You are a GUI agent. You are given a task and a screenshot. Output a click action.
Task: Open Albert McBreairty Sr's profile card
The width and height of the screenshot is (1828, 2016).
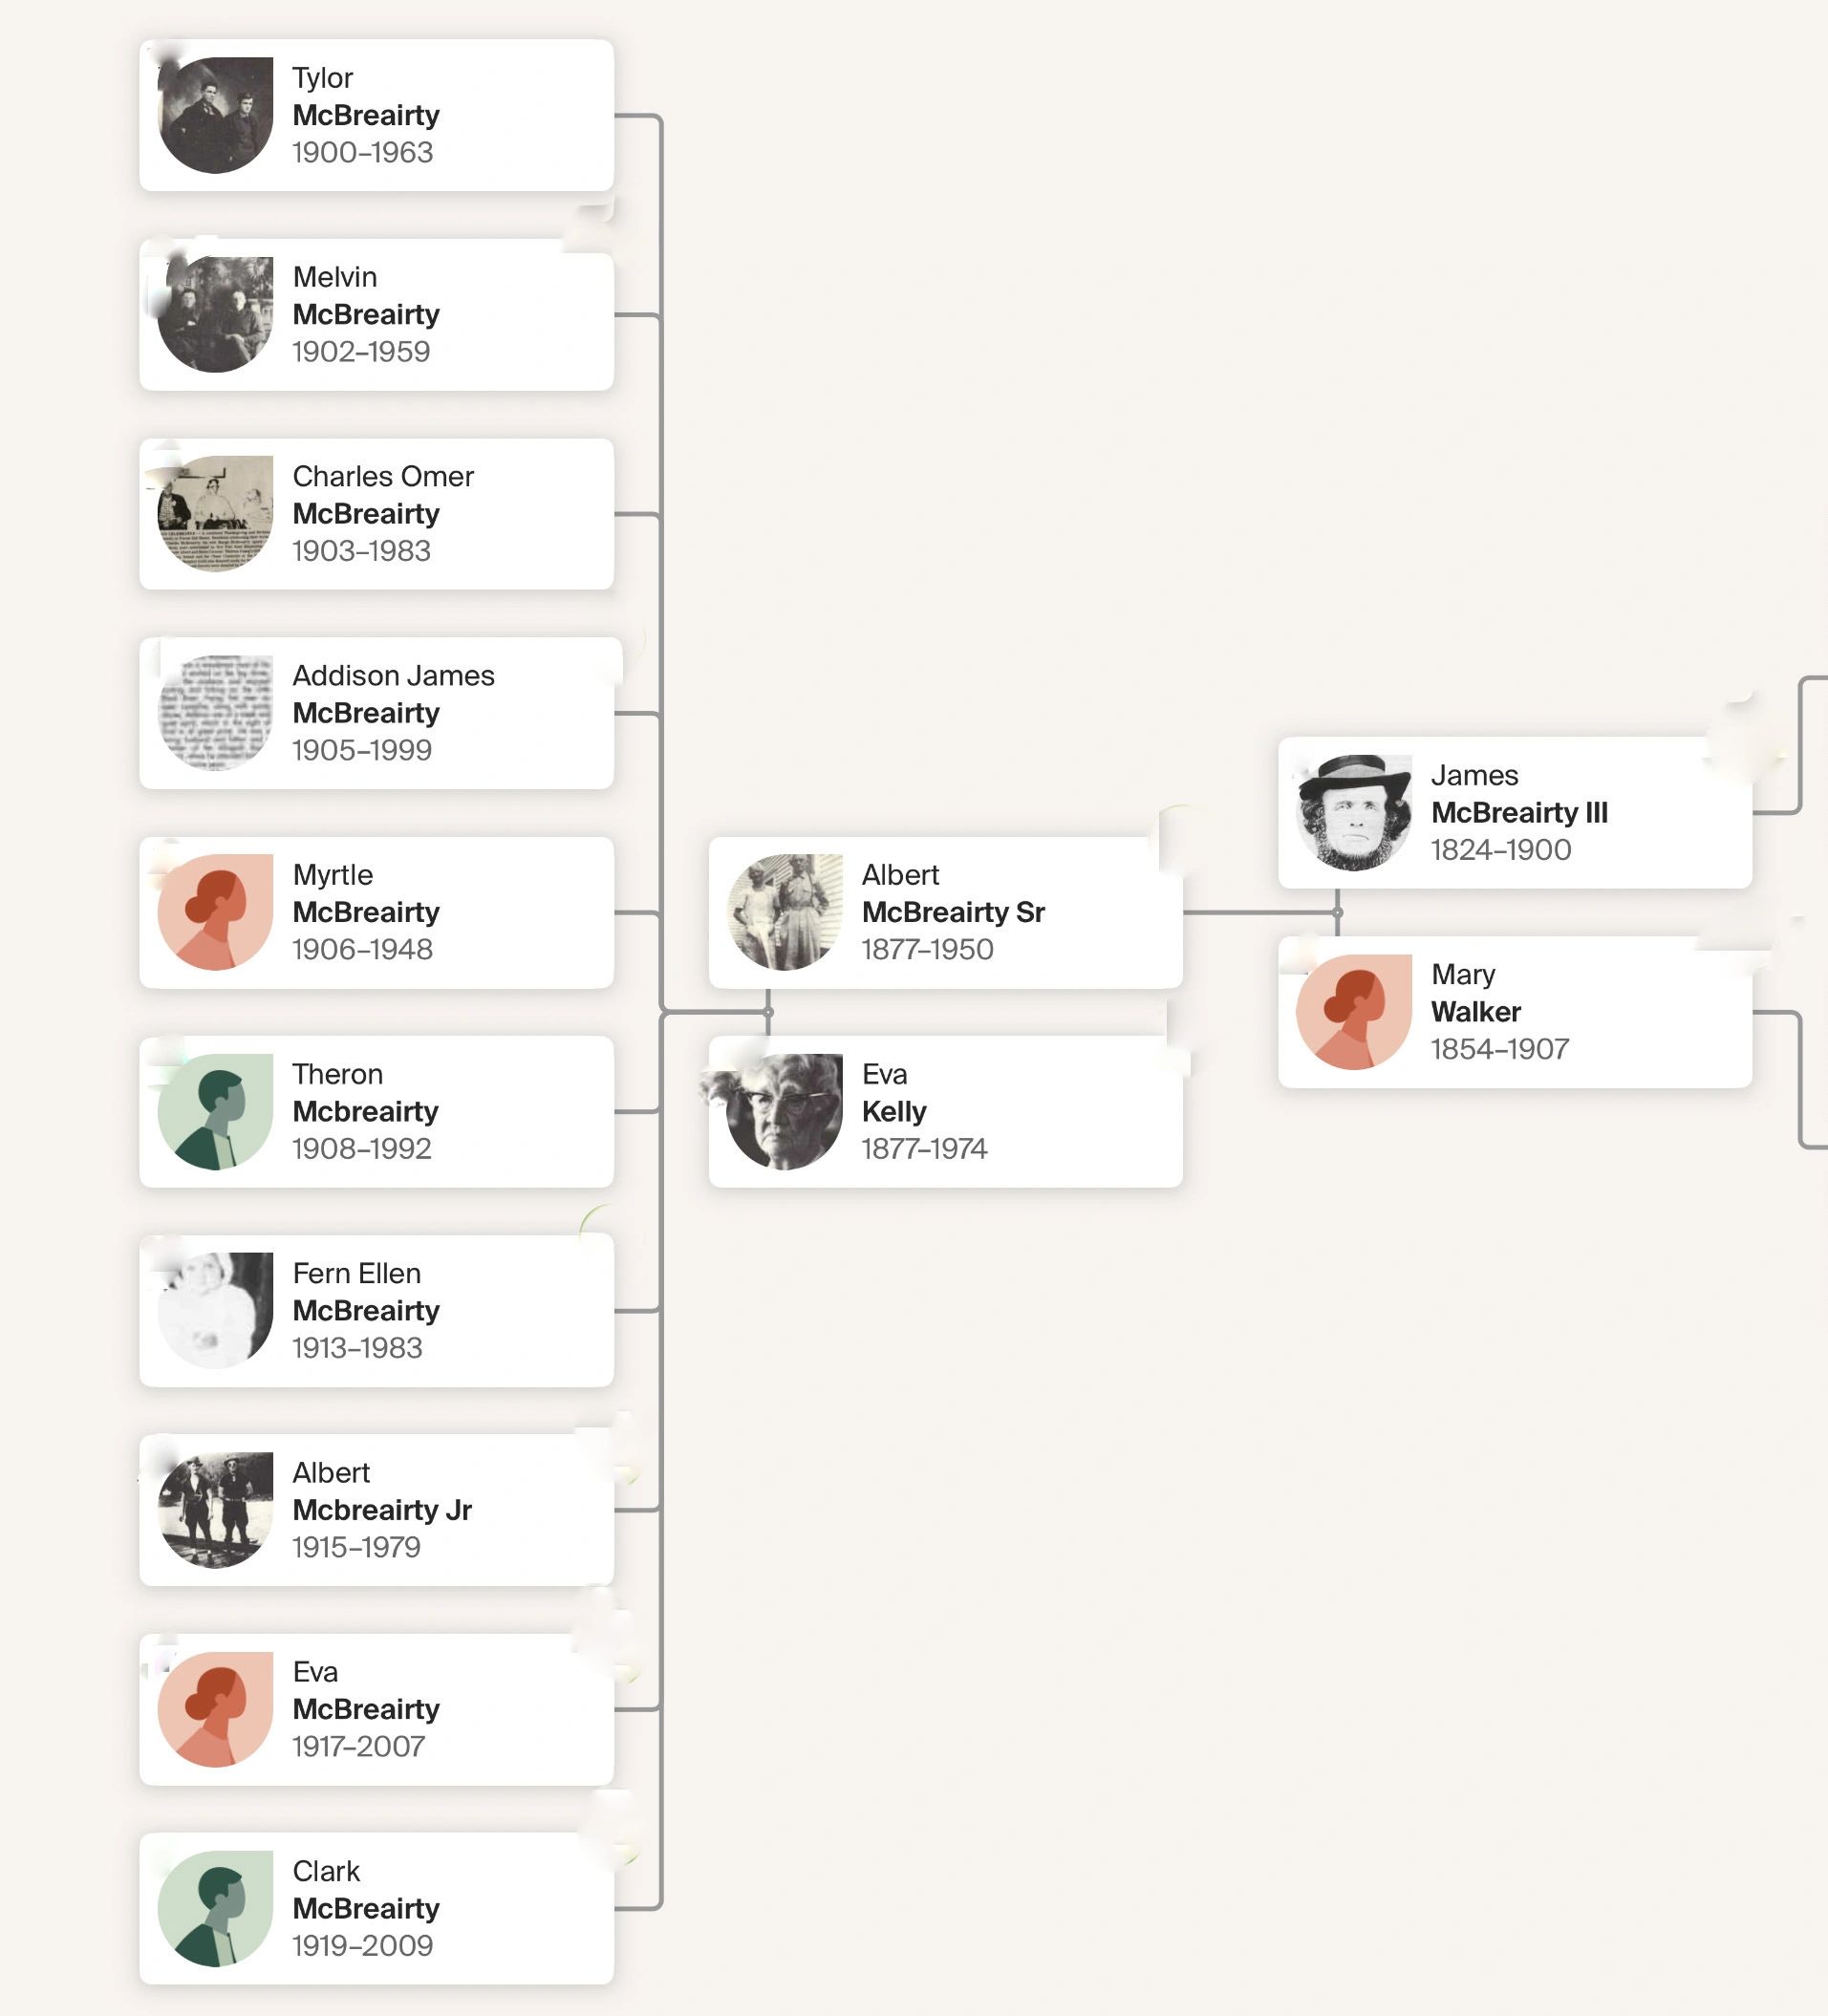(945, 912)
